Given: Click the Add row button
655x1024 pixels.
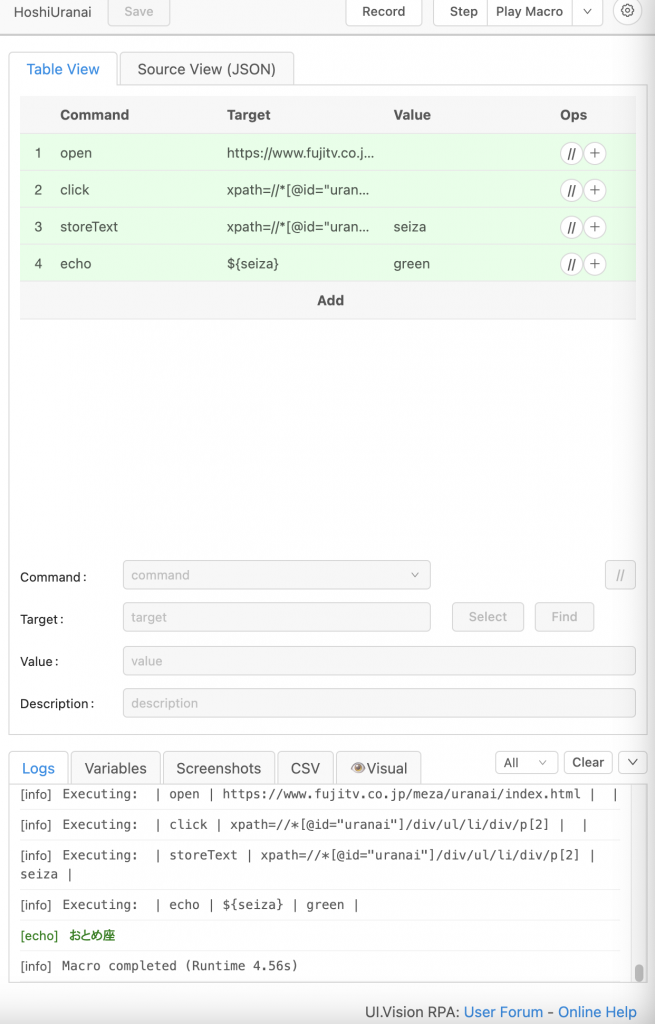Looking at the screenshot, I should coord(328,300).
